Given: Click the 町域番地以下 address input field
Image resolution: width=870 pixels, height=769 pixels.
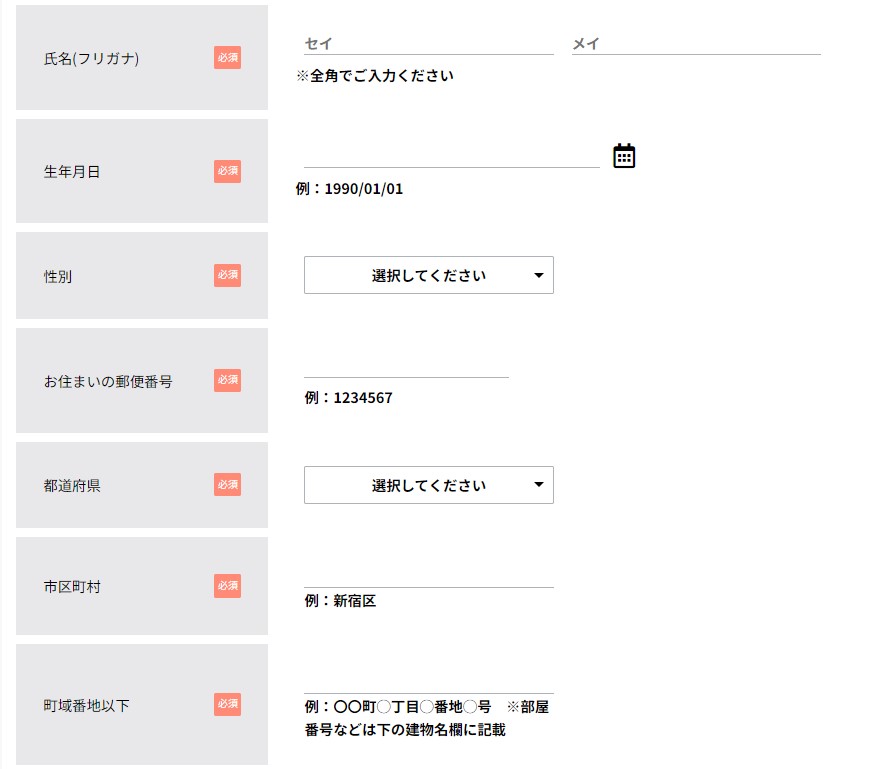Looking at the screenshot, I should [x=428, y=682].
